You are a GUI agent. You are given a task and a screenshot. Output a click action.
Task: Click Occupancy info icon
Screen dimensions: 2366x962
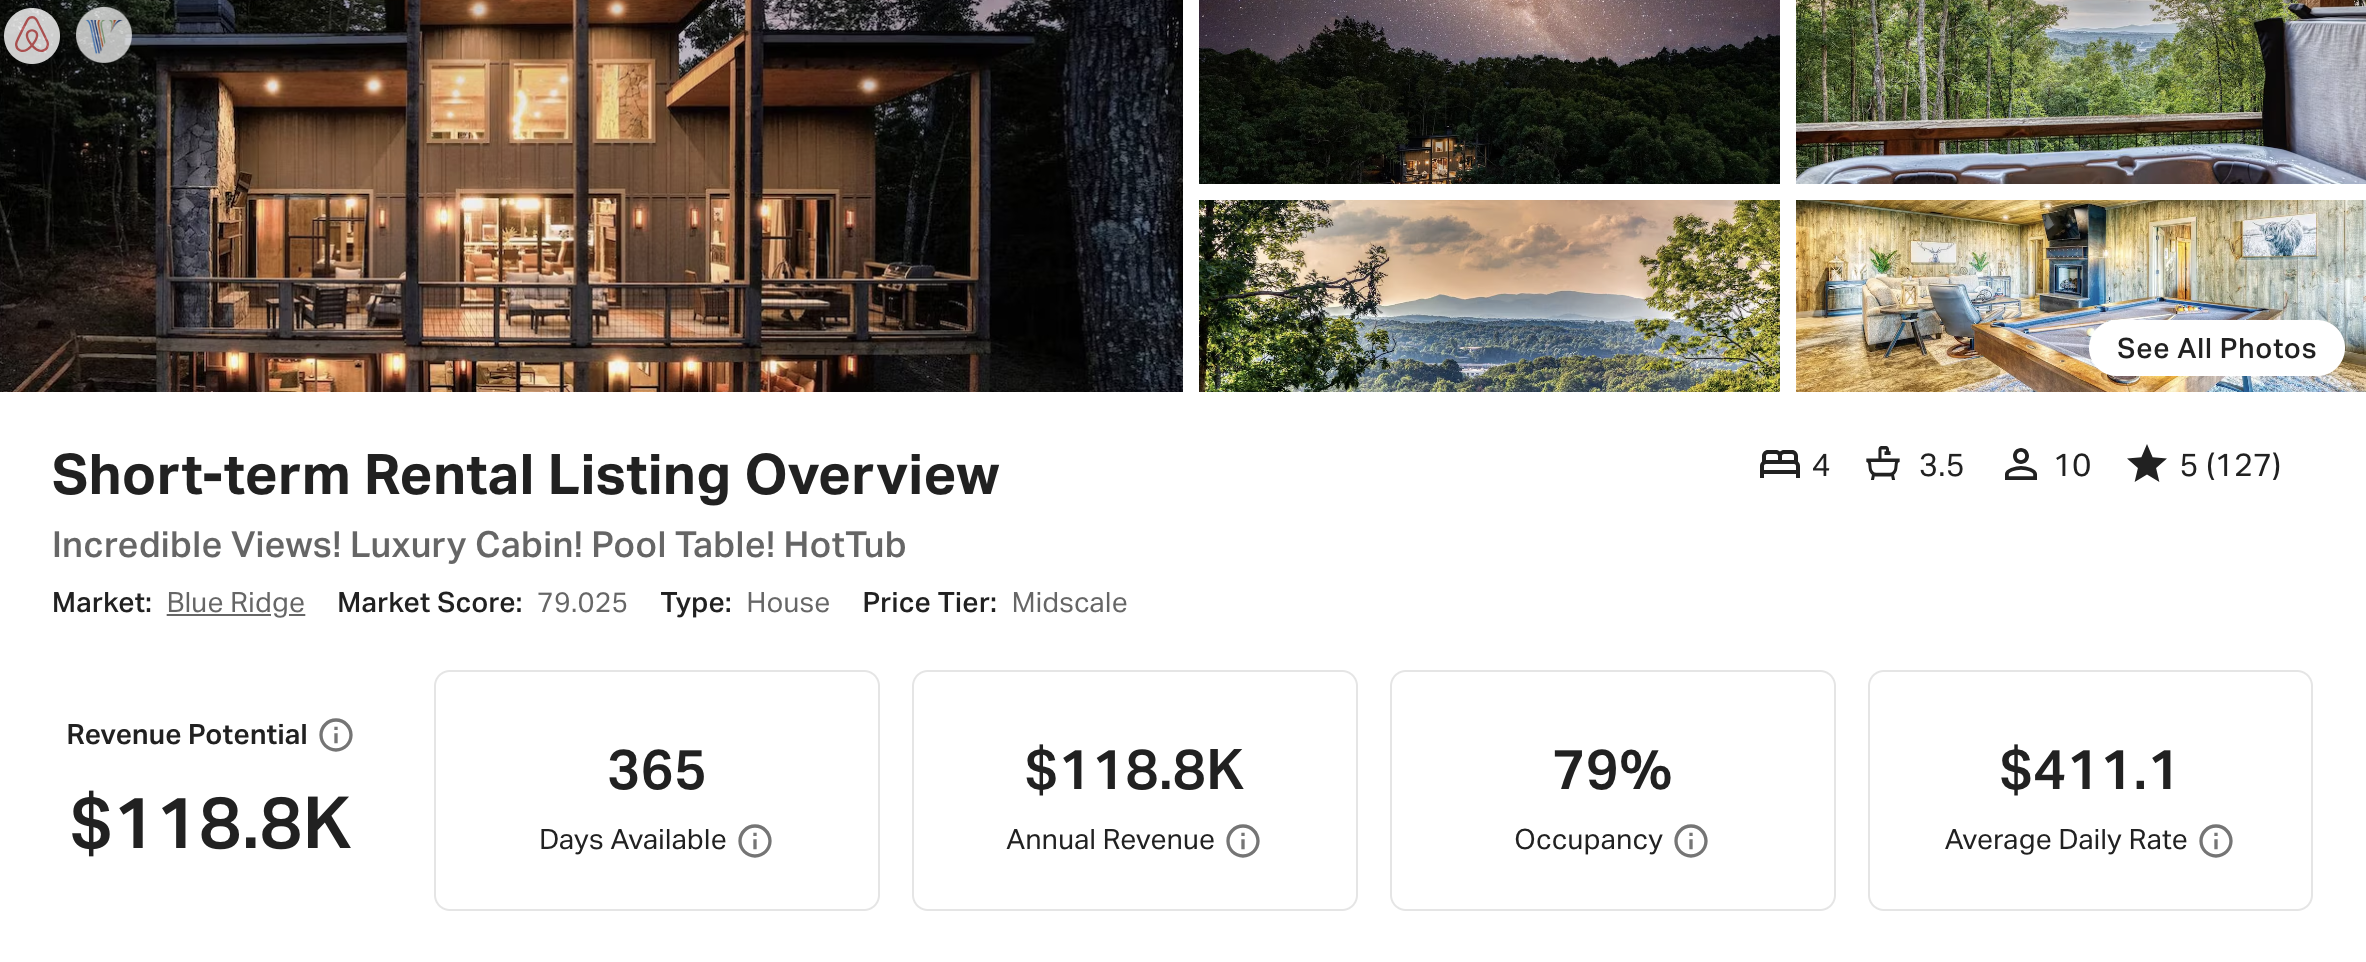(x=1691, y=841)
